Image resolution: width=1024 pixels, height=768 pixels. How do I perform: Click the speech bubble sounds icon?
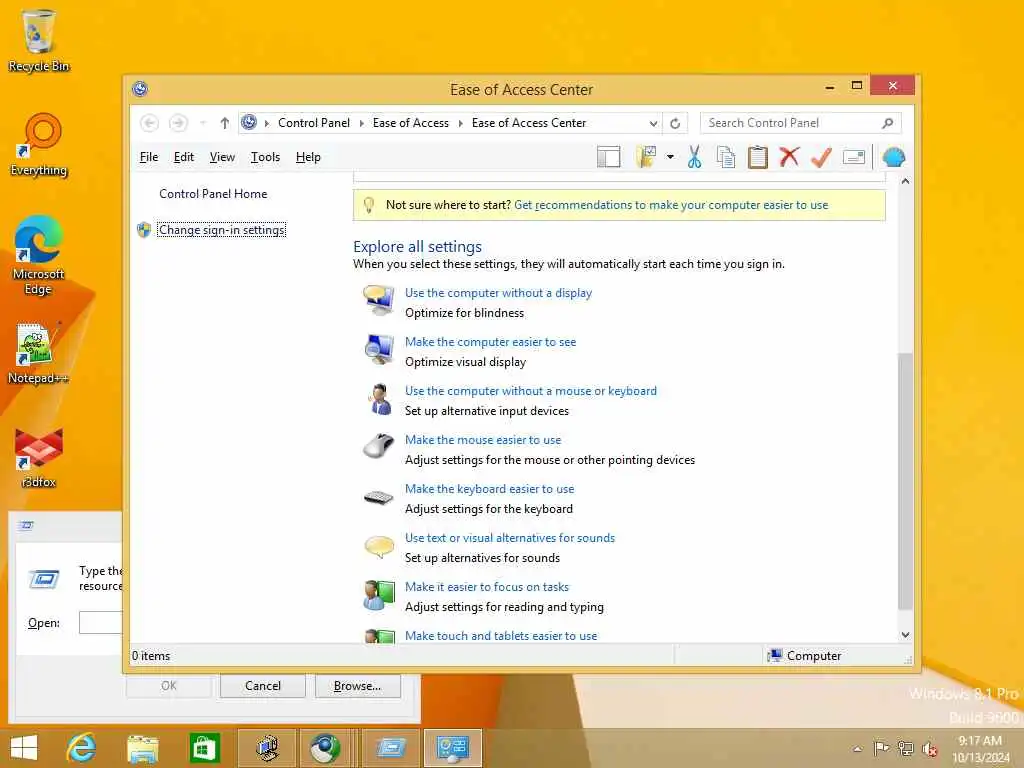tap(379, 547)
